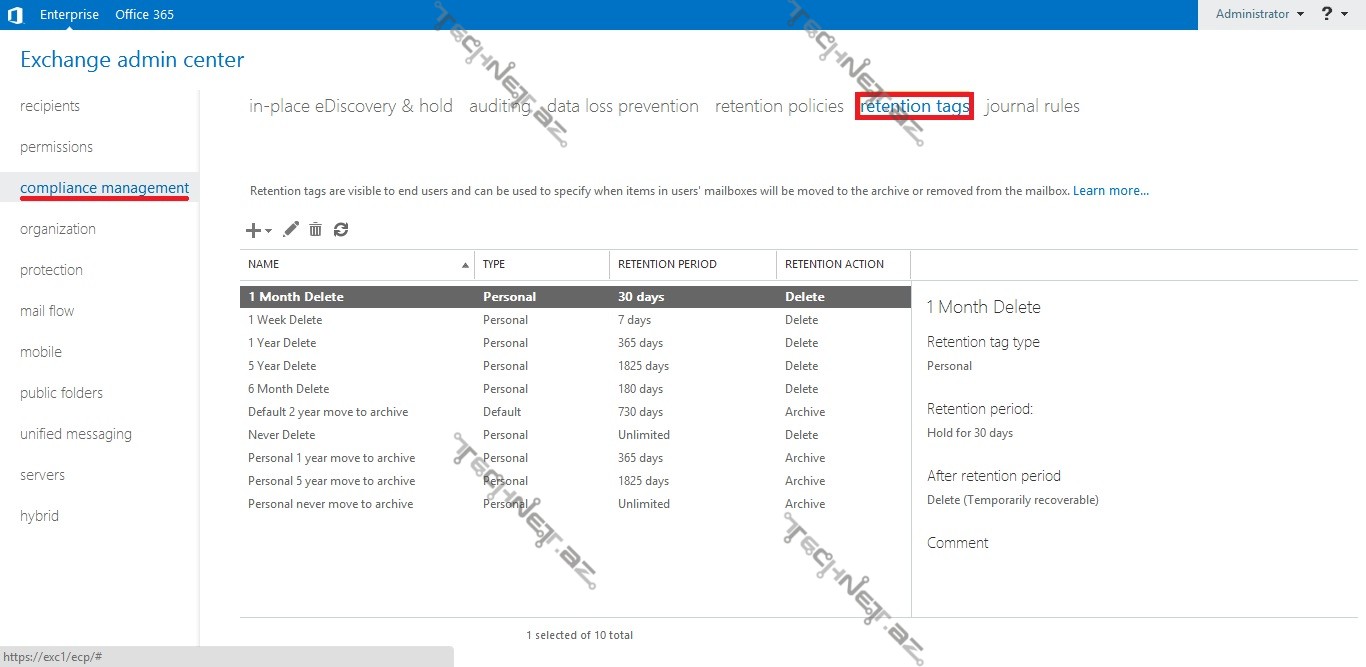Go to the mail flow section
The image size is (1366, 667).
tap(47, 311)
